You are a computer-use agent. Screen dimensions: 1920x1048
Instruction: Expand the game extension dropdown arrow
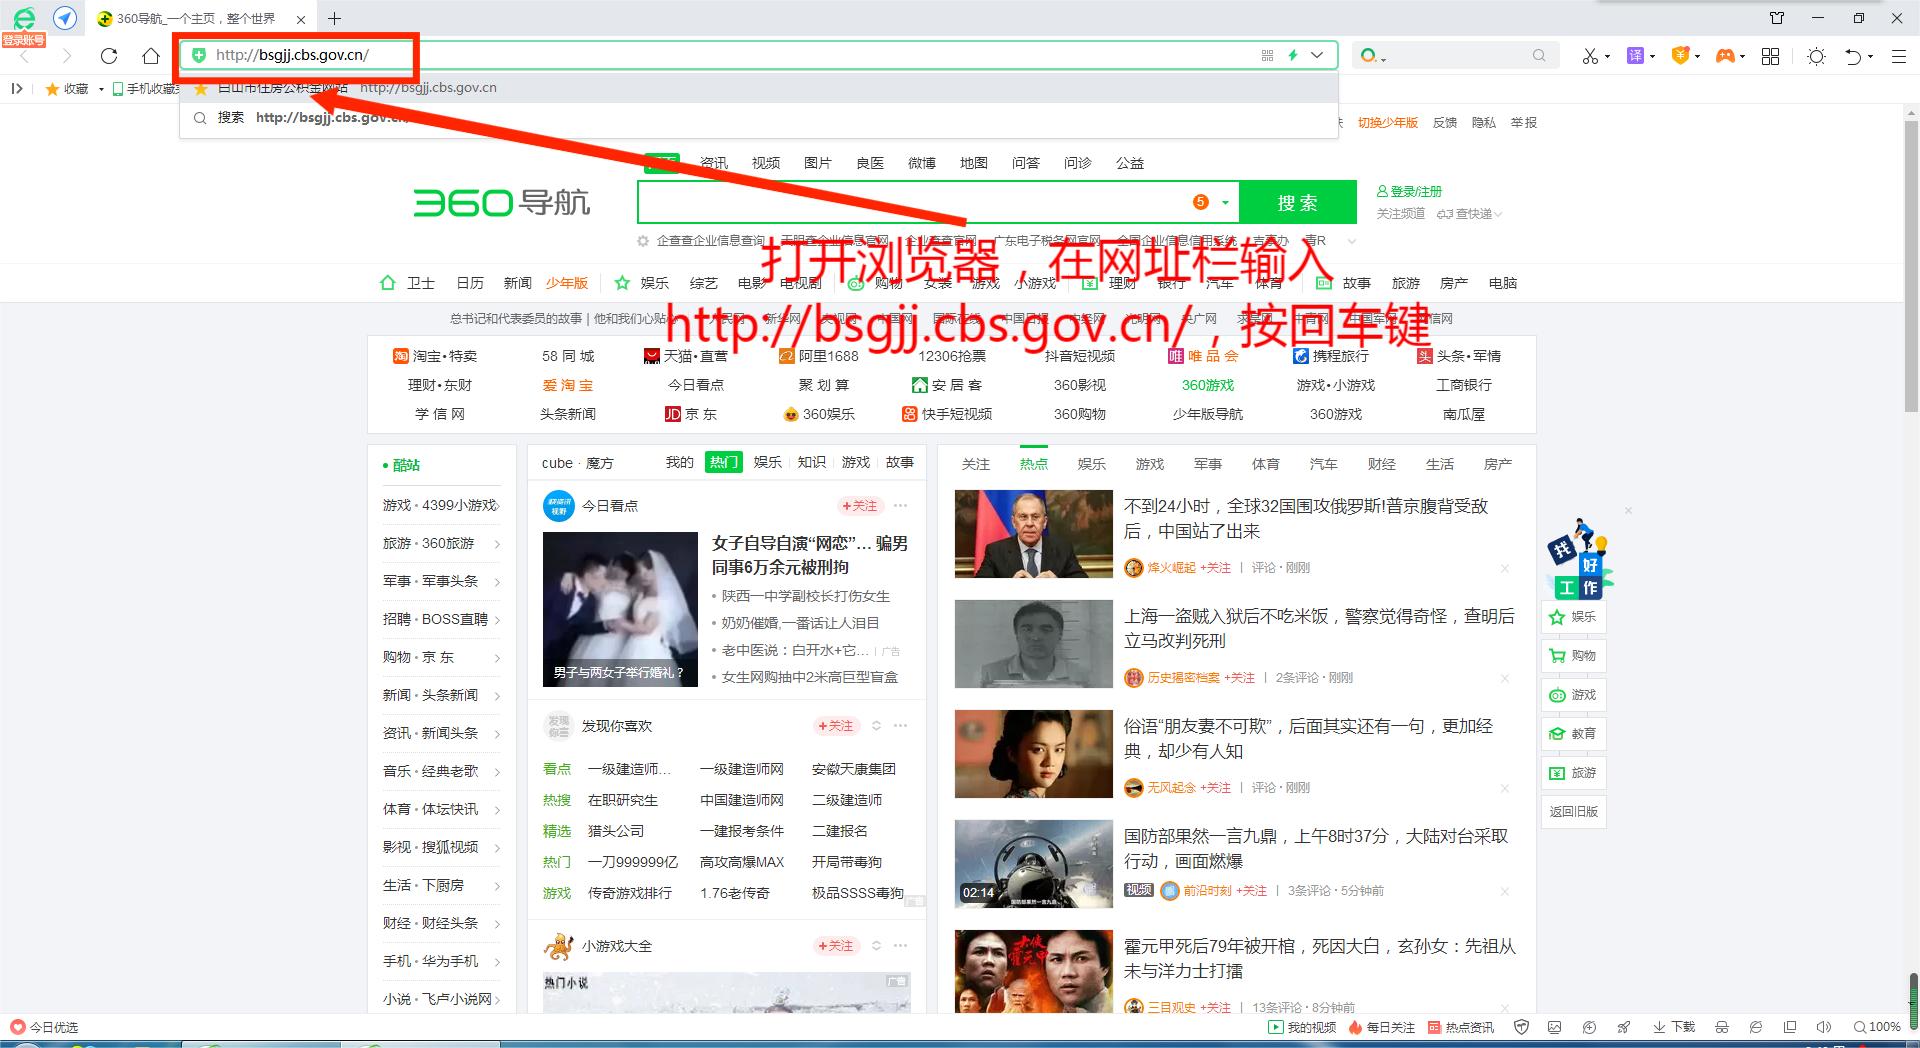pos(1742,57)
